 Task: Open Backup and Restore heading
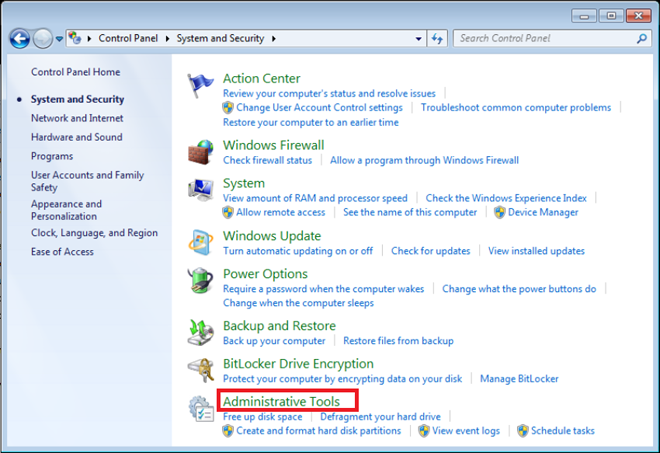point(279,326)
